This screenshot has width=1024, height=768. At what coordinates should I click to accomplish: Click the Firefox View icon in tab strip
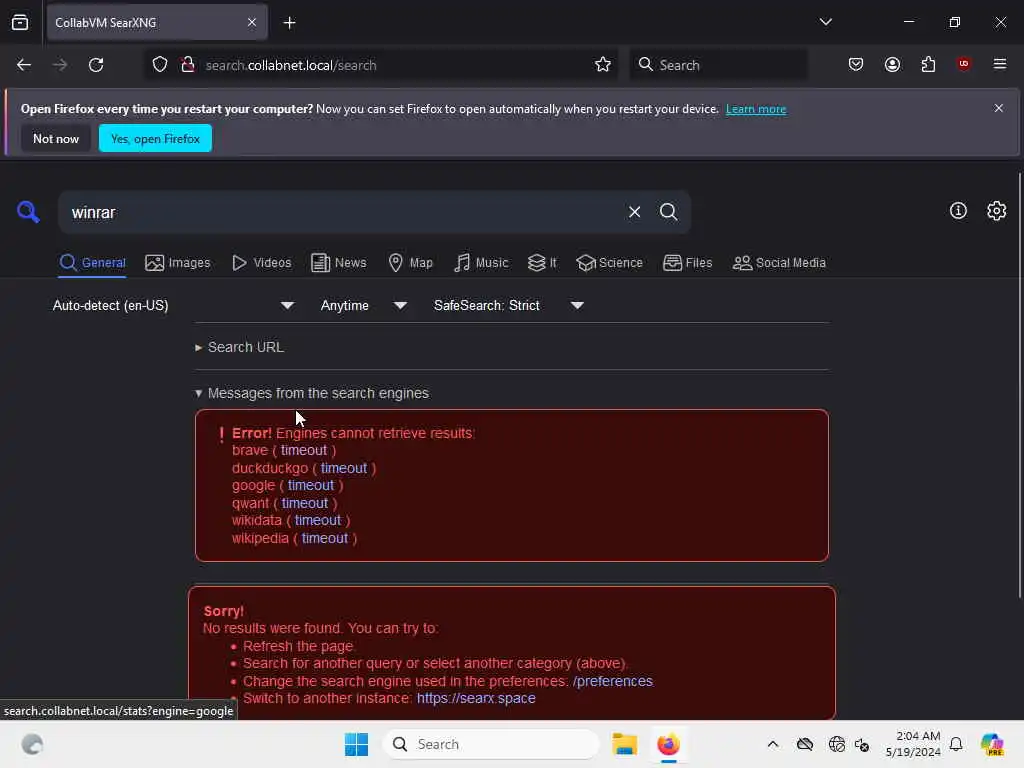[x=20, y=22]
